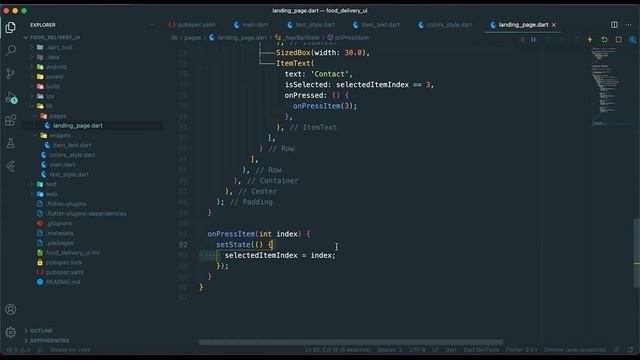The height and width of the screenshot is (360, 640).
Task: Switch to the colors_style.dart tab
Action: (x=445, y=25)
